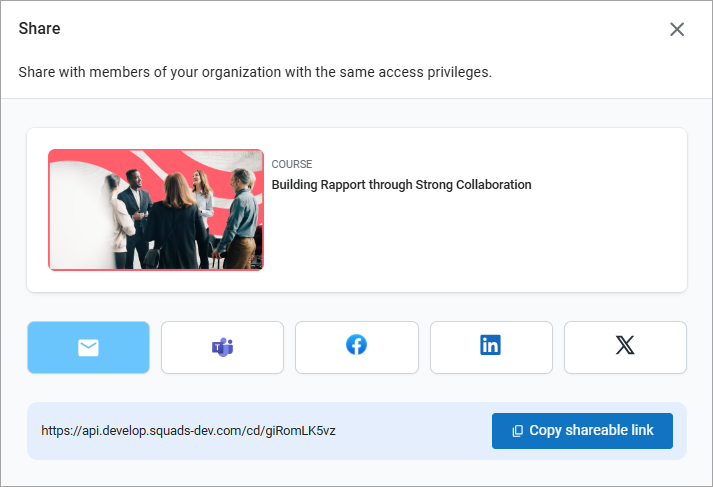
Task: Share on X (Twitter)
Action: coord(625,346)
